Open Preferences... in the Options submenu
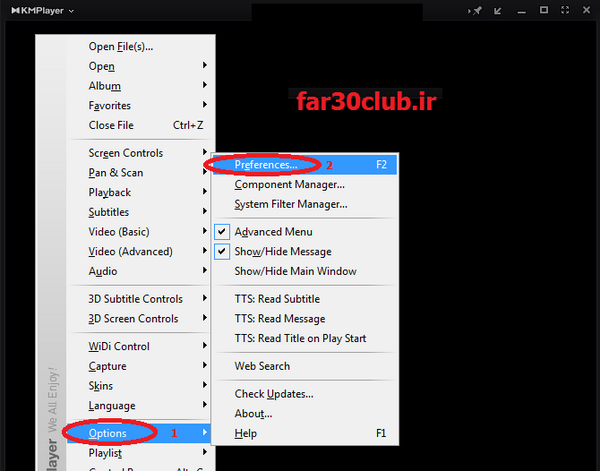Image resolution: width=600 pixels, height=471 pixels. (x=305, y=165)
